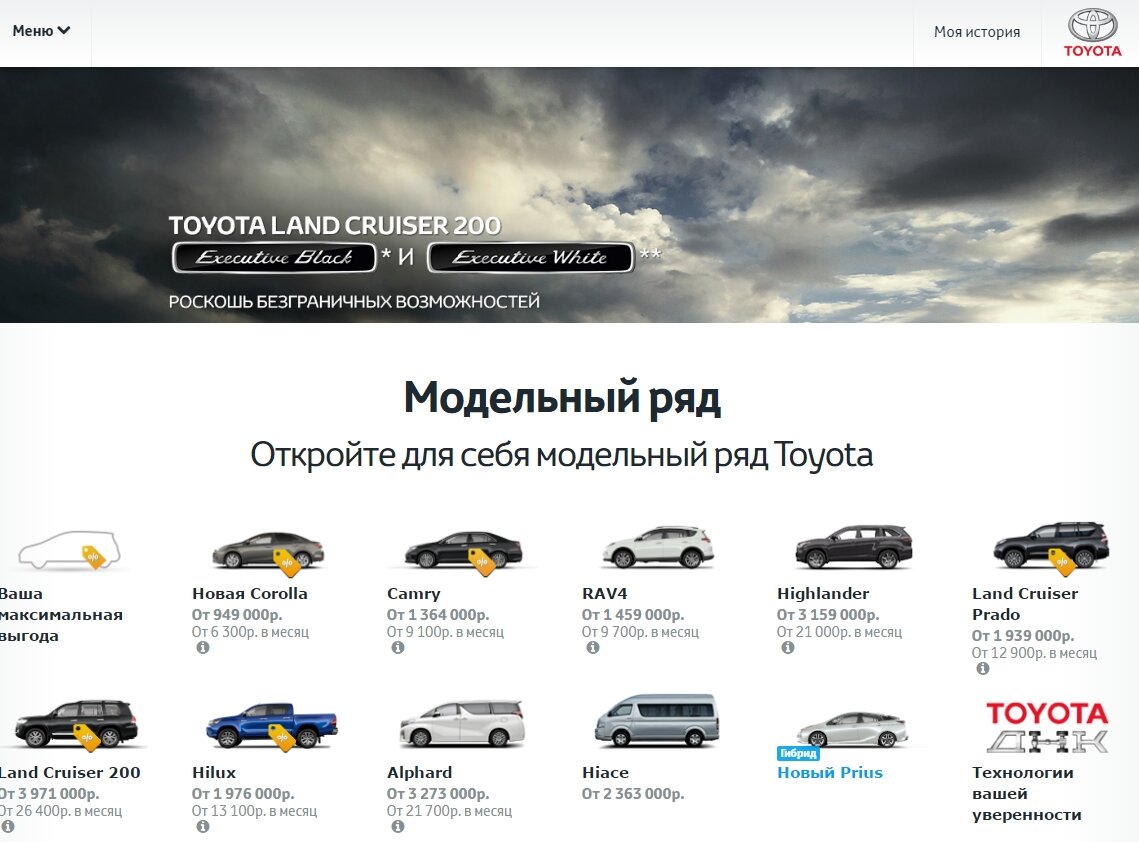Image resolution: width=1139 pixels, height=842 pixels.
Task: Show info icon under RAV4 price
Action: 593,647
